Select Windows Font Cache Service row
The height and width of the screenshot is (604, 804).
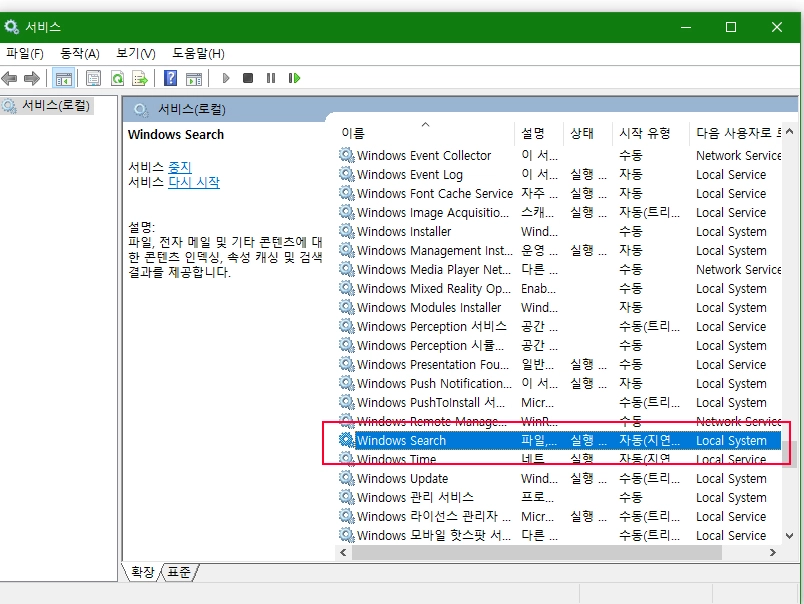point(559,193)
